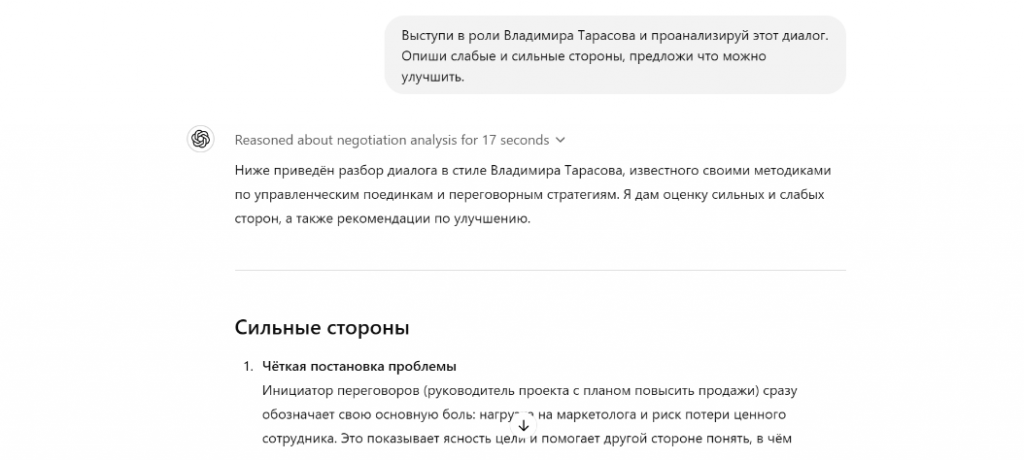Click the word 'Reasoned' in the reasoning summary
This screenshot has height=460, width=1024.
(x=266, y=140)
